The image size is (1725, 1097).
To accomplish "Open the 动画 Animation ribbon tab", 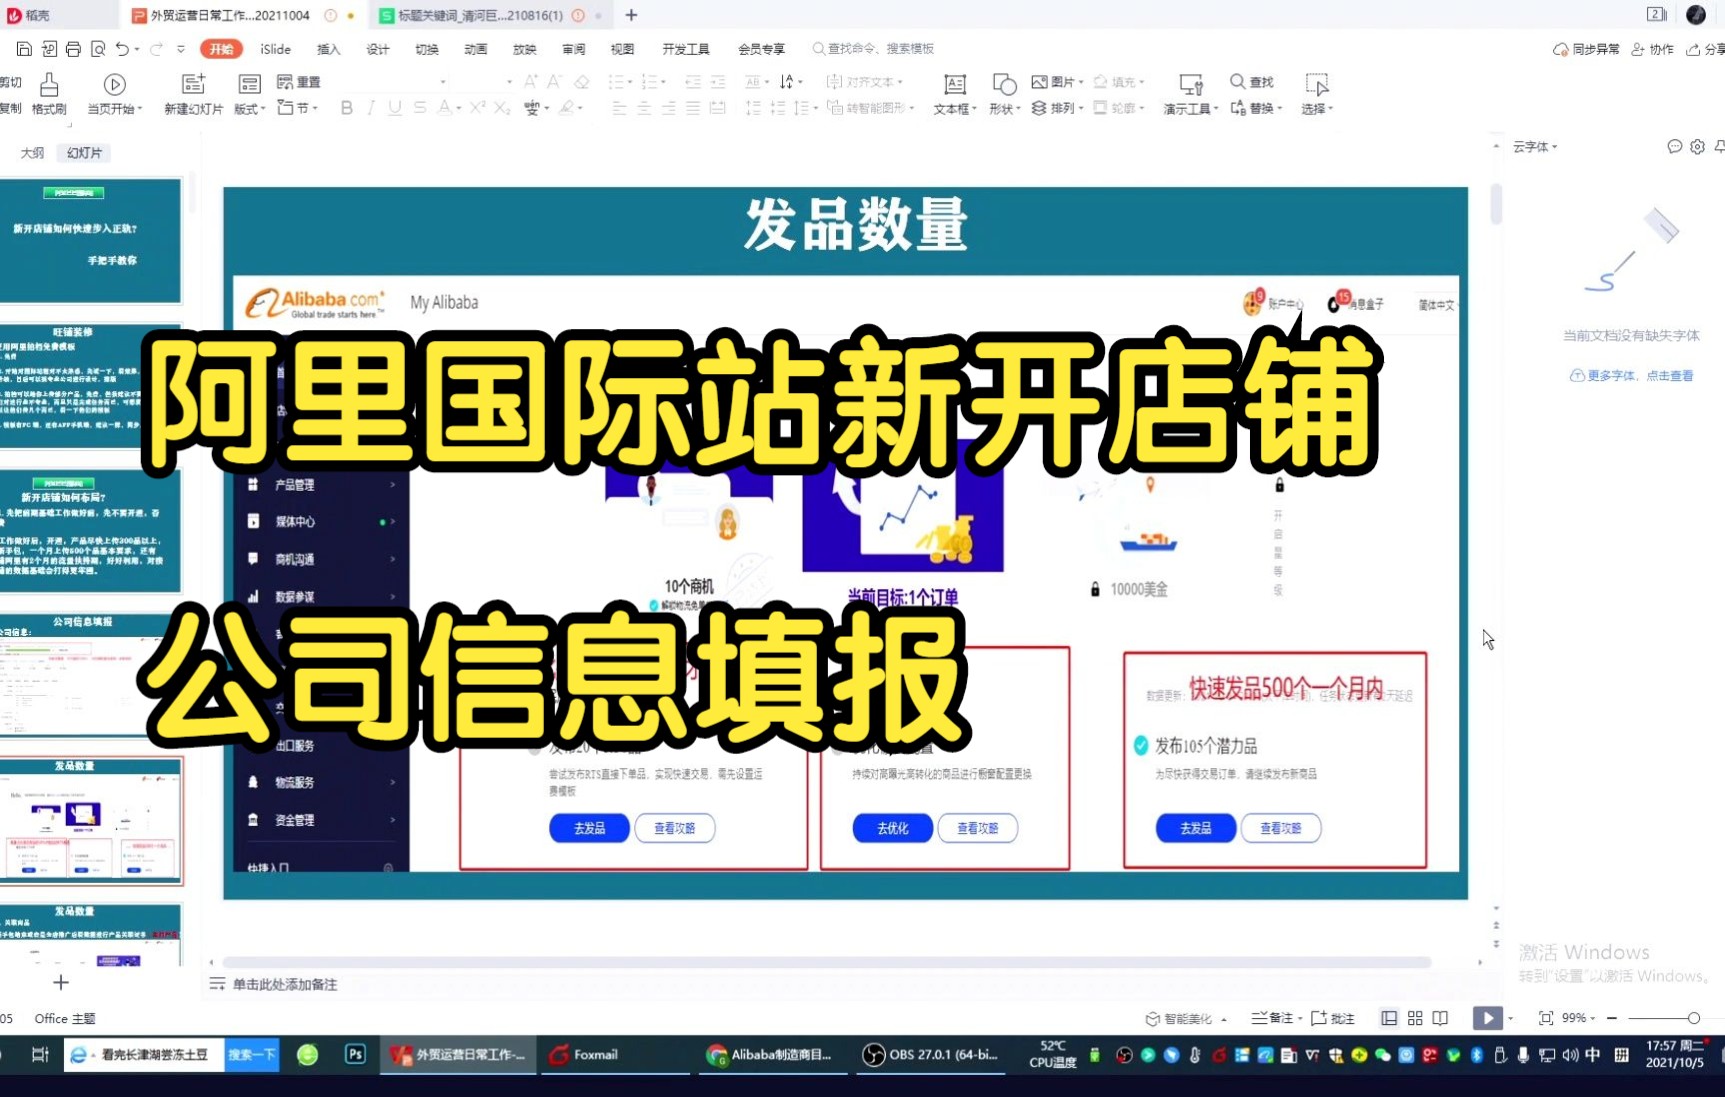I will (475, 49).
